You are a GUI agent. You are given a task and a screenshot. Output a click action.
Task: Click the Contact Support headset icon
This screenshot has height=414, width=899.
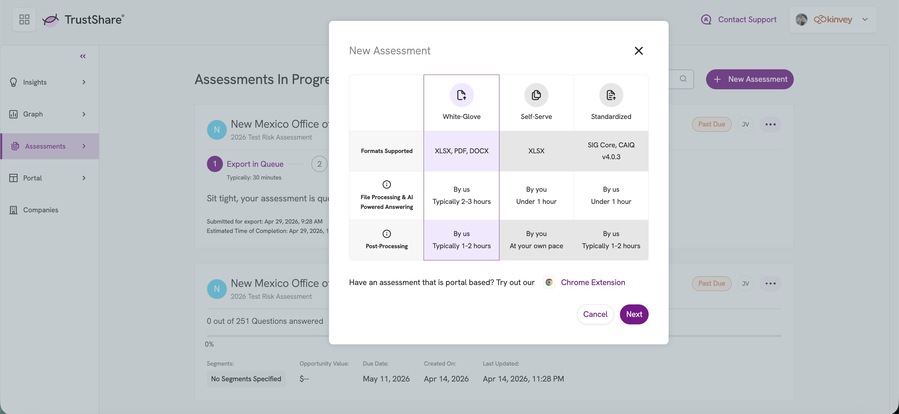click(706, 19)
